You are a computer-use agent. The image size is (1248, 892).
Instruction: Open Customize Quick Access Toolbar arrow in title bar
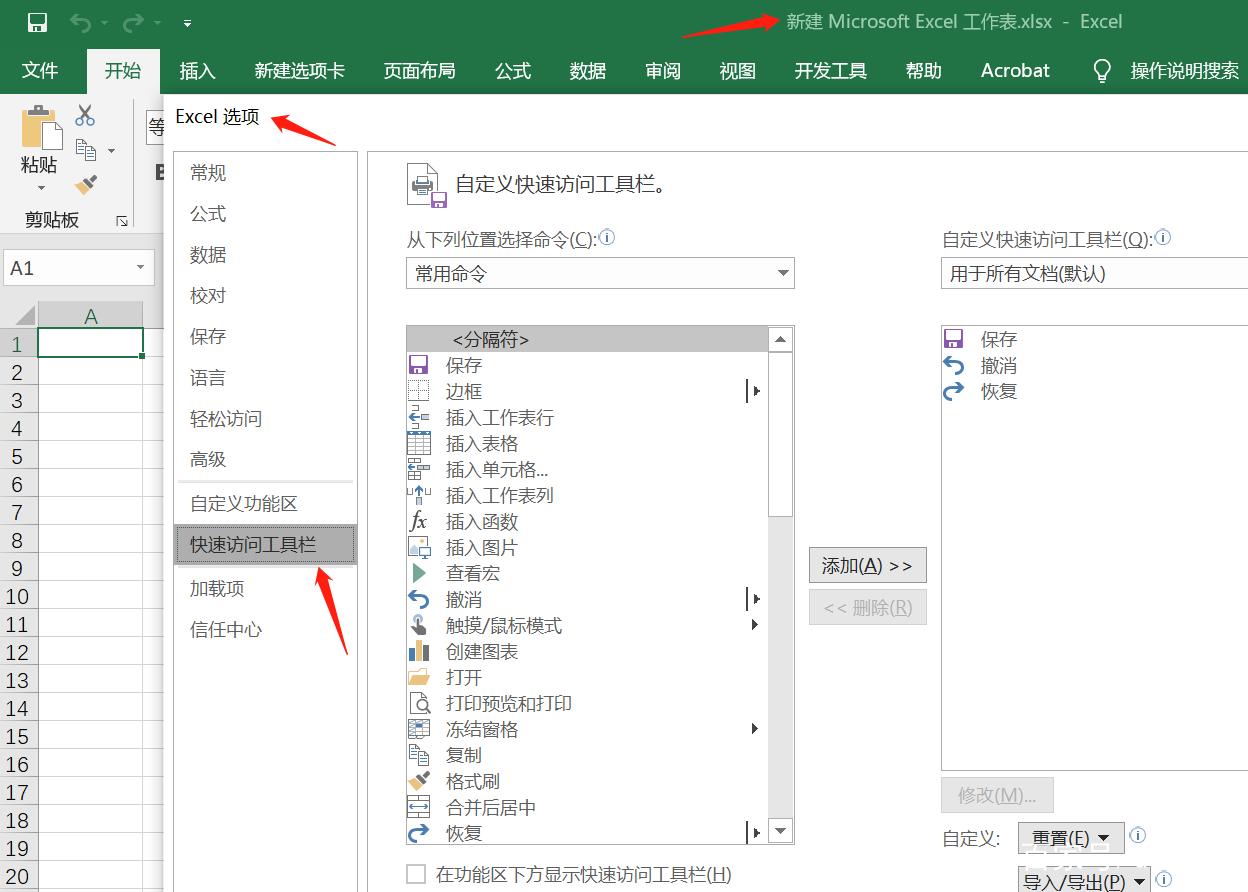pyautogui.click(x=188, y=23)
